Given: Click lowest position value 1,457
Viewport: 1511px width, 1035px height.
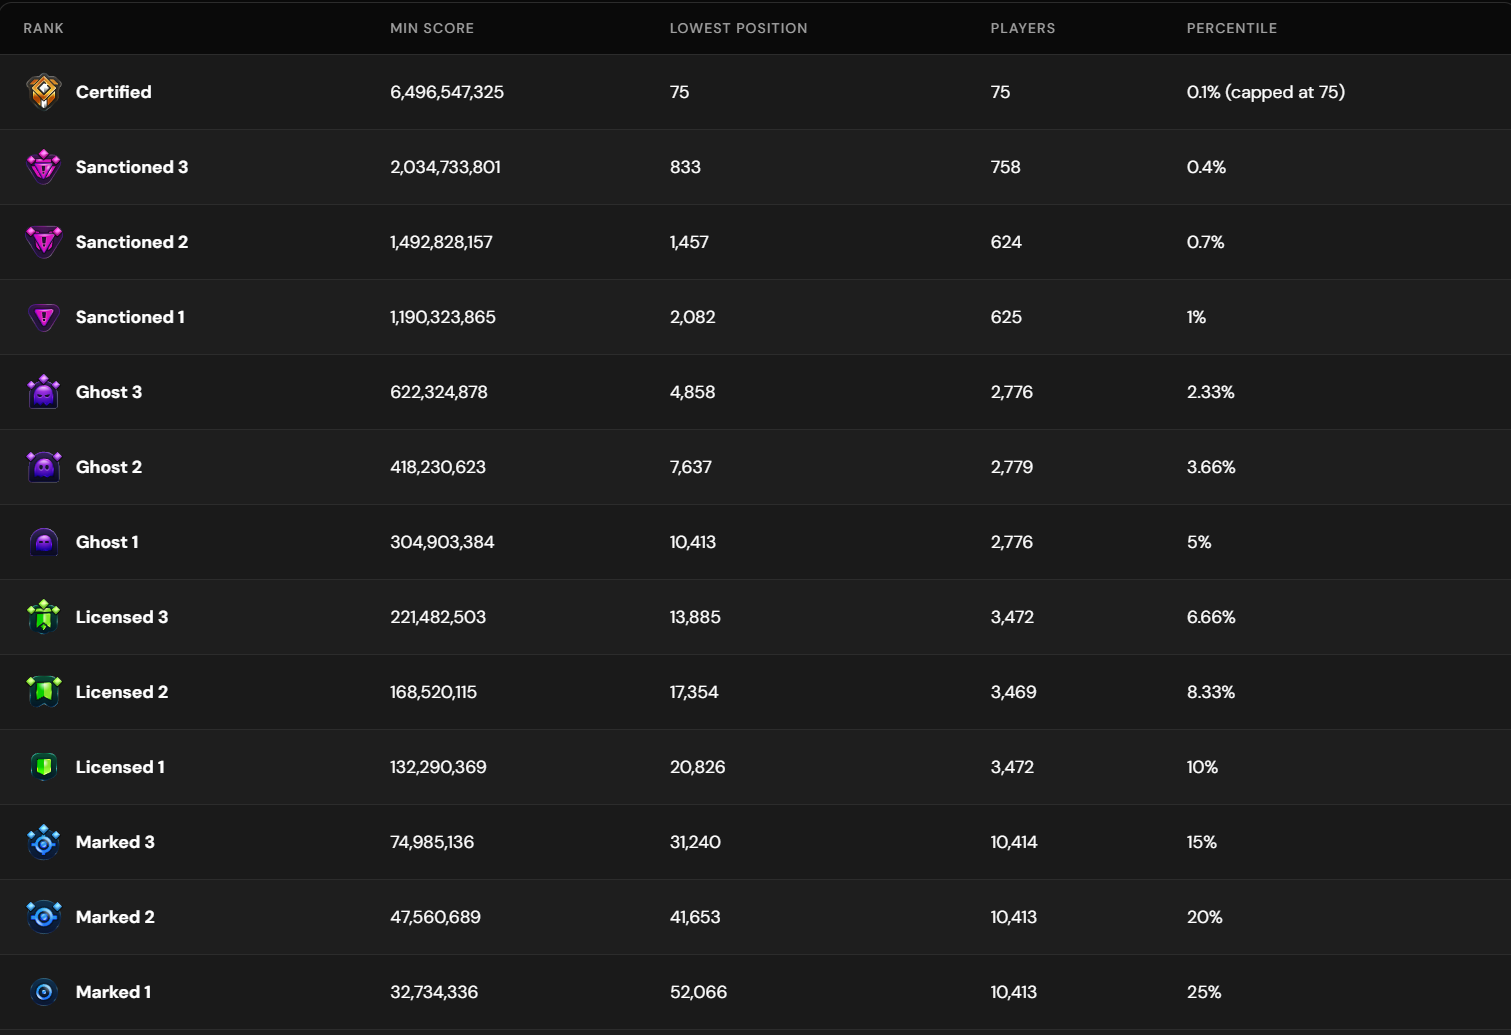Looking at the screenshot, I should [x=689, y=242].
